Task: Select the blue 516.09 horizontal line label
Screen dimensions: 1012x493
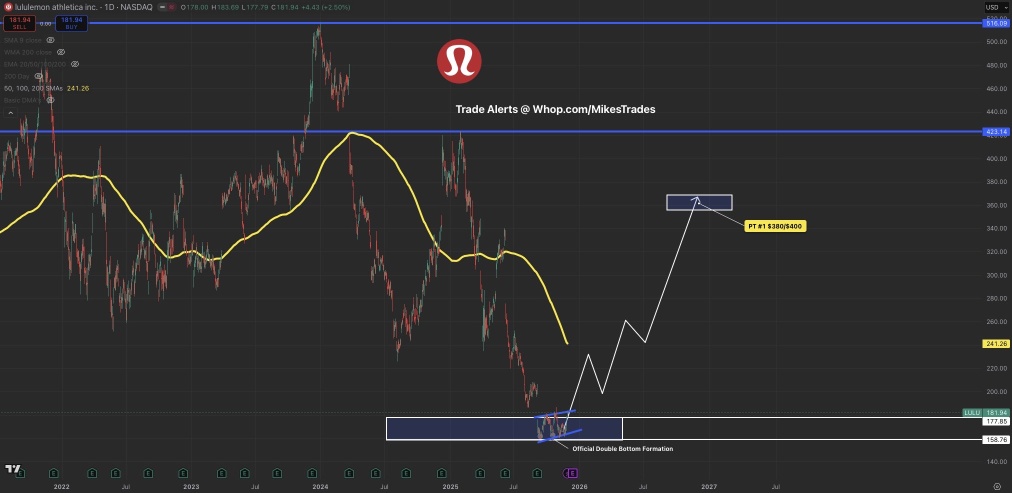Action: (x=995, y=23)
